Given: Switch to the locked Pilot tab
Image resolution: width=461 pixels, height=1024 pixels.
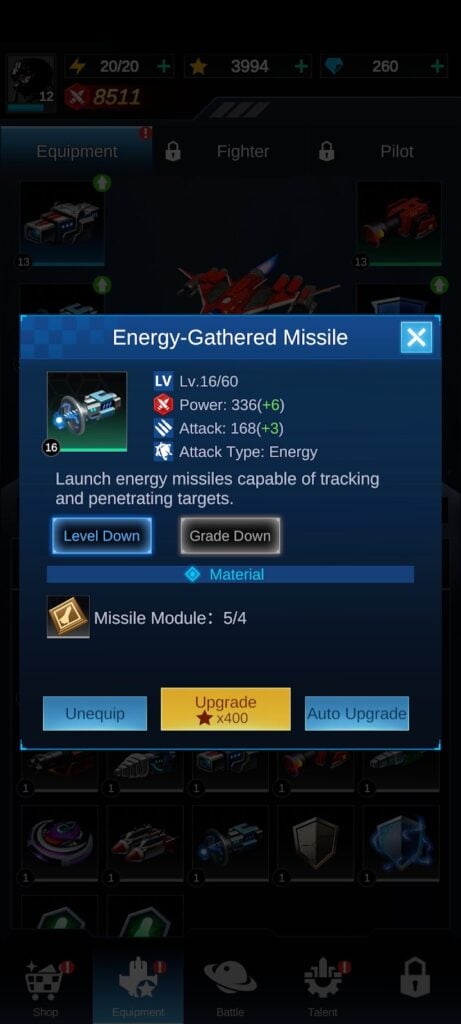Looking at the screenshot, I should (397, 152).
